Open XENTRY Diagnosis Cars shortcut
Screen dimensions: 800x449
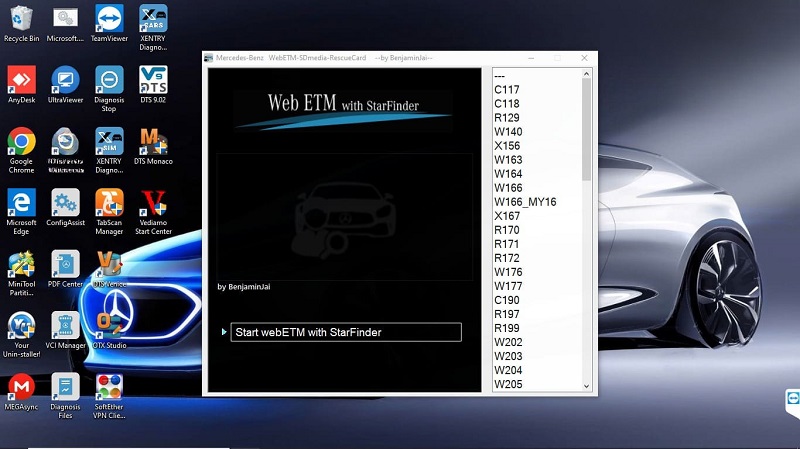coord(153,28)
